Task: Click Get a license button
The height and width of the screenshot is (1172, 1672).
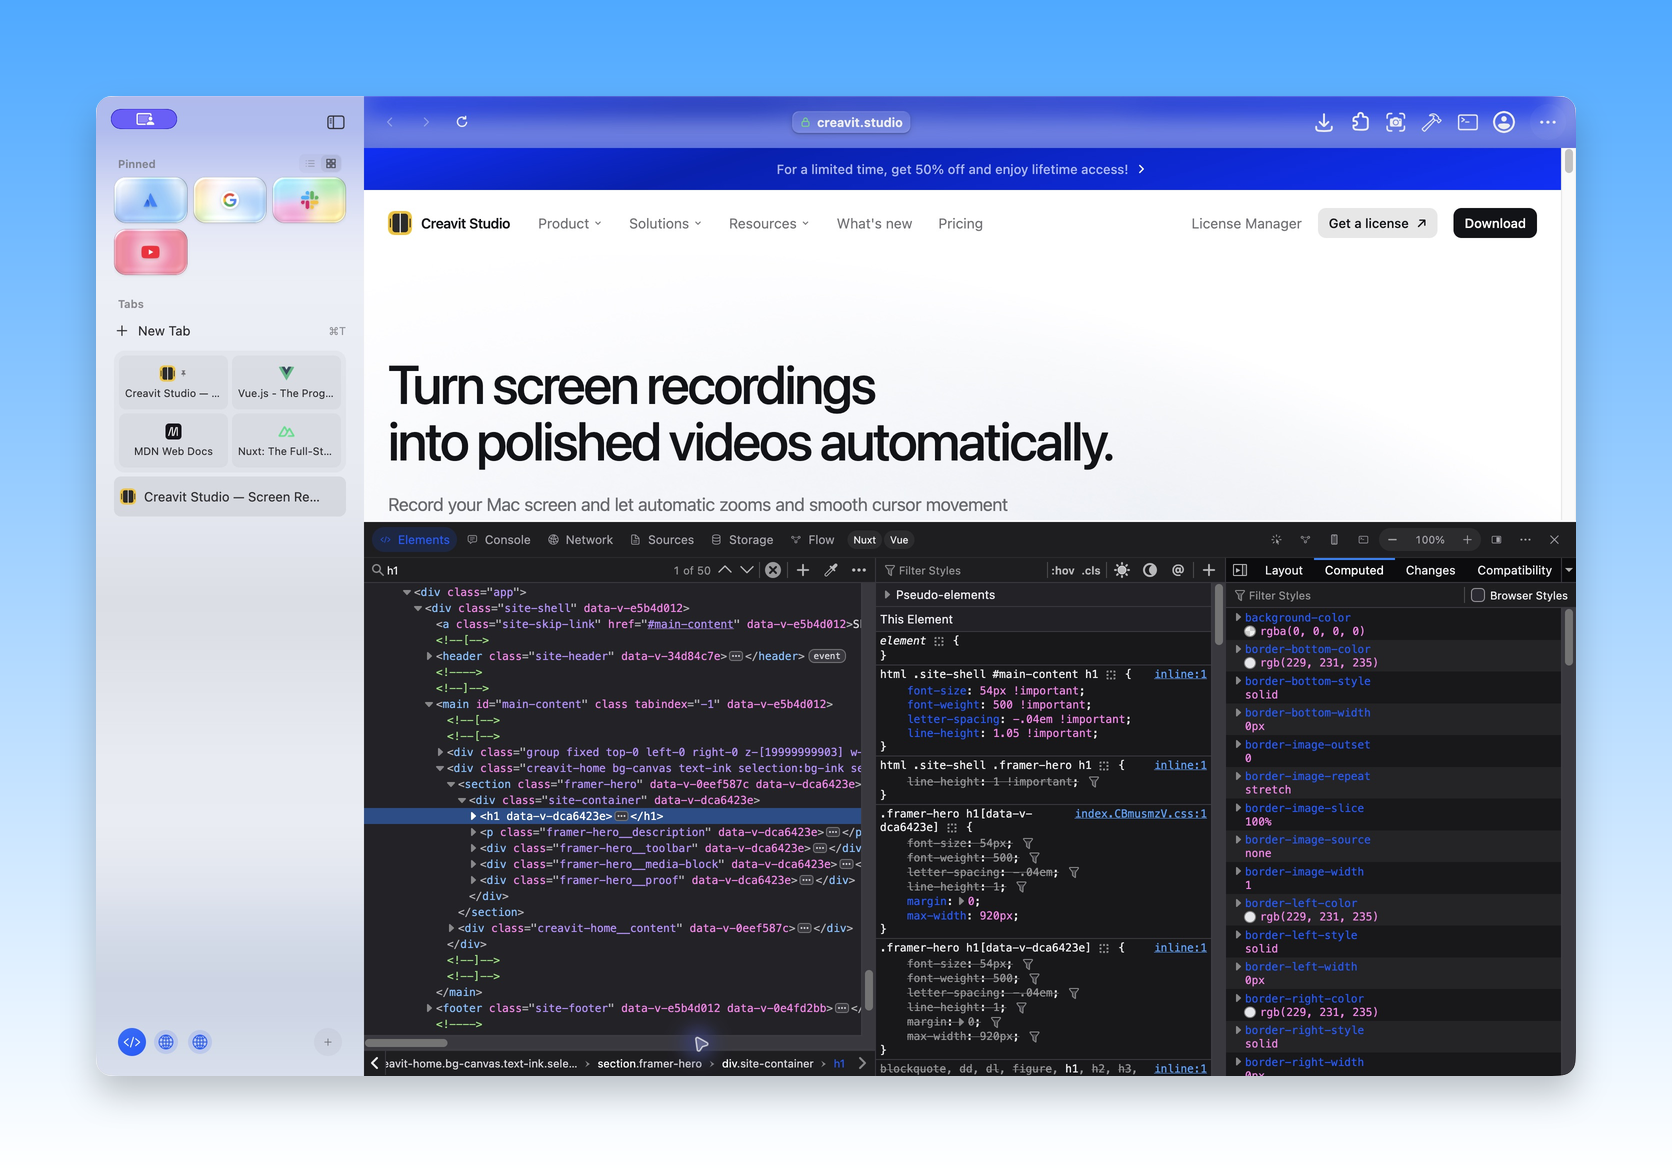Action: pyautogui.click(x=1377, y=223)
